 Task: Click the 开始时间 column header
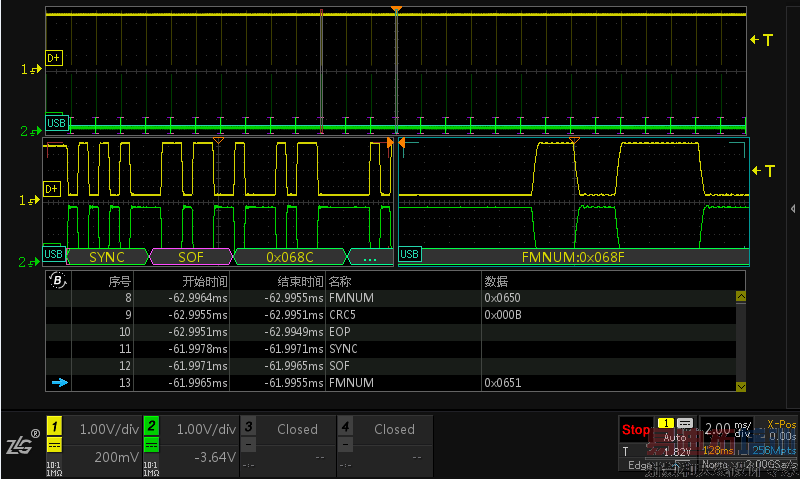pos(205,282)
